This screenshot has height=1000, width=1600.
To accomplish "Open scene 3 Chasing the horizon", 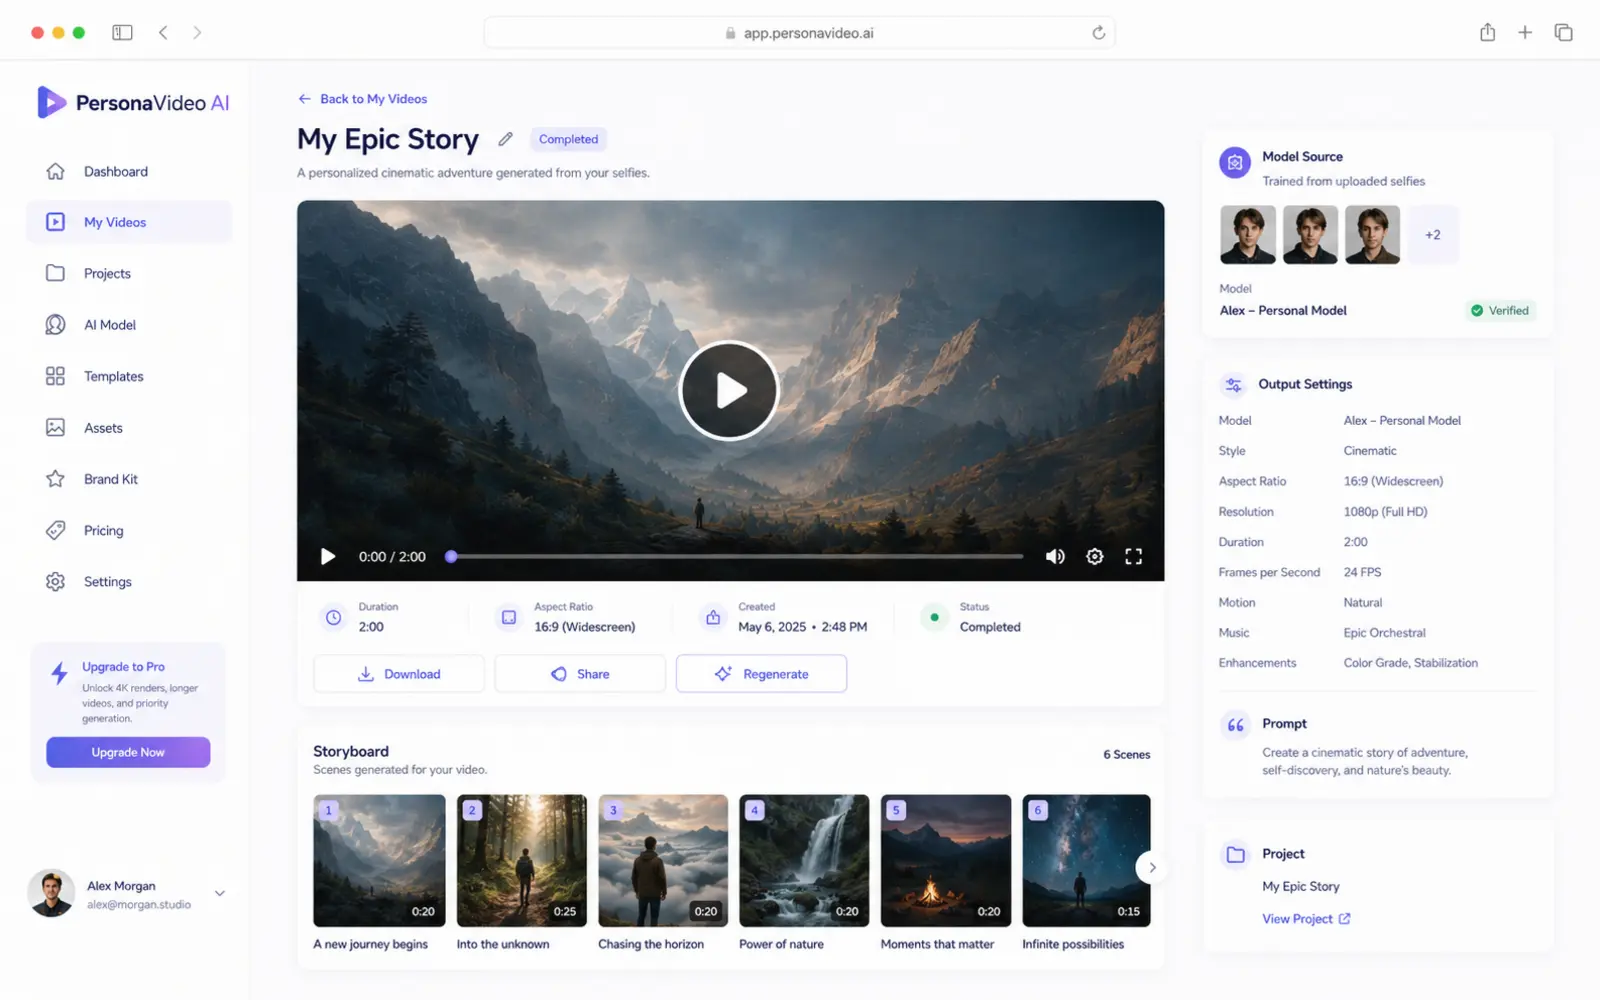I will tap(663, 861).
